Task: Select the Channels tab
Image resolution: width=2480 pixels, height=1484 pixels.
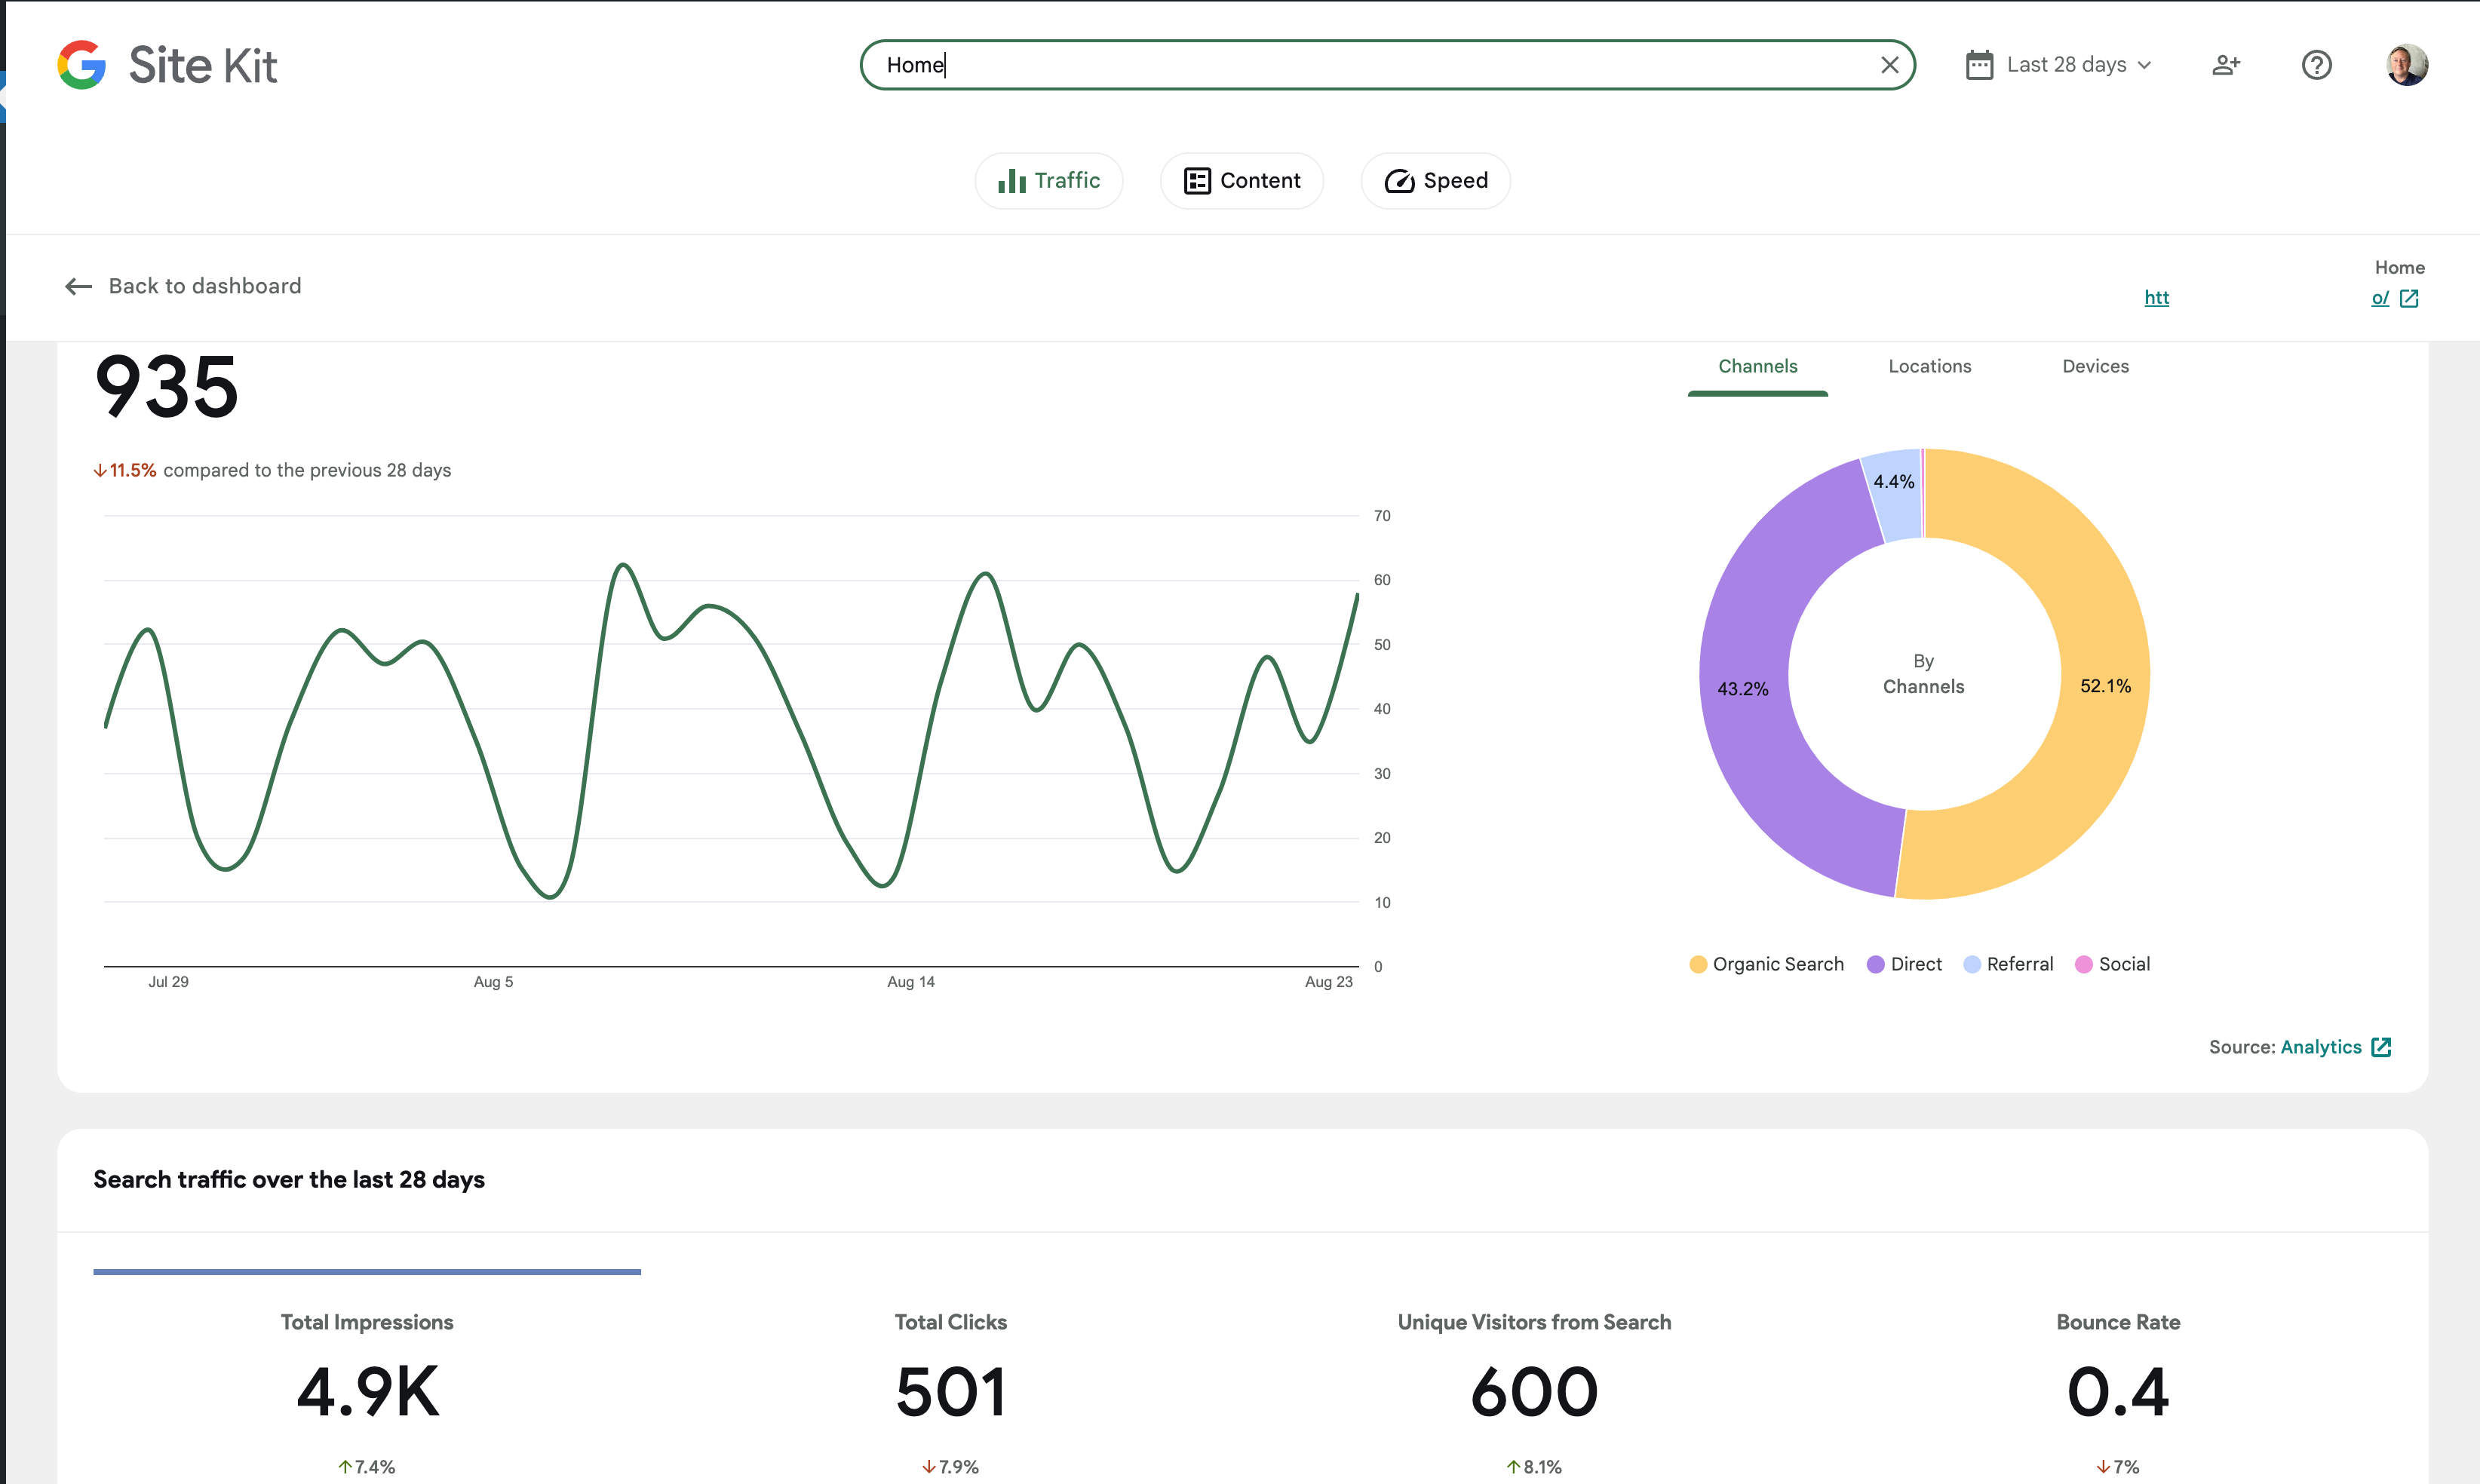Action: 1757,366
